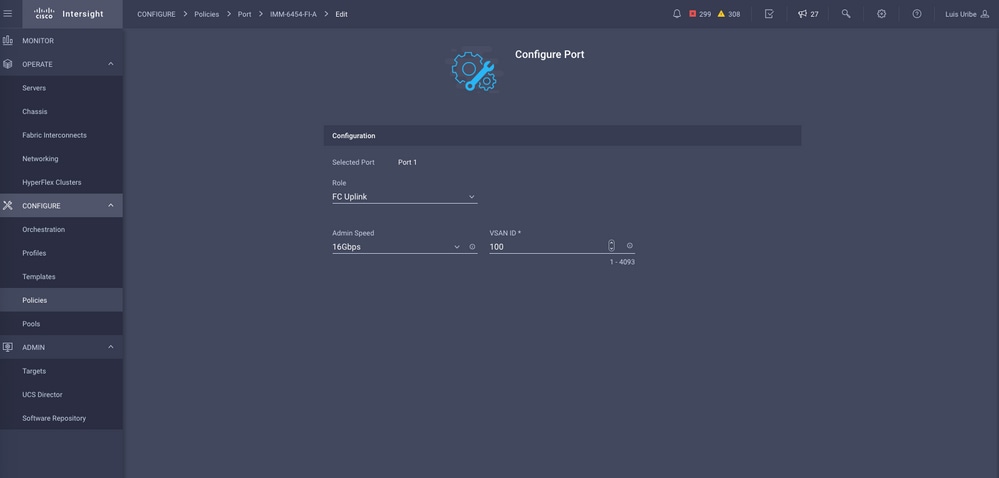
Task: Open Software Repository in the sidebar
Action: pos(61,418)
